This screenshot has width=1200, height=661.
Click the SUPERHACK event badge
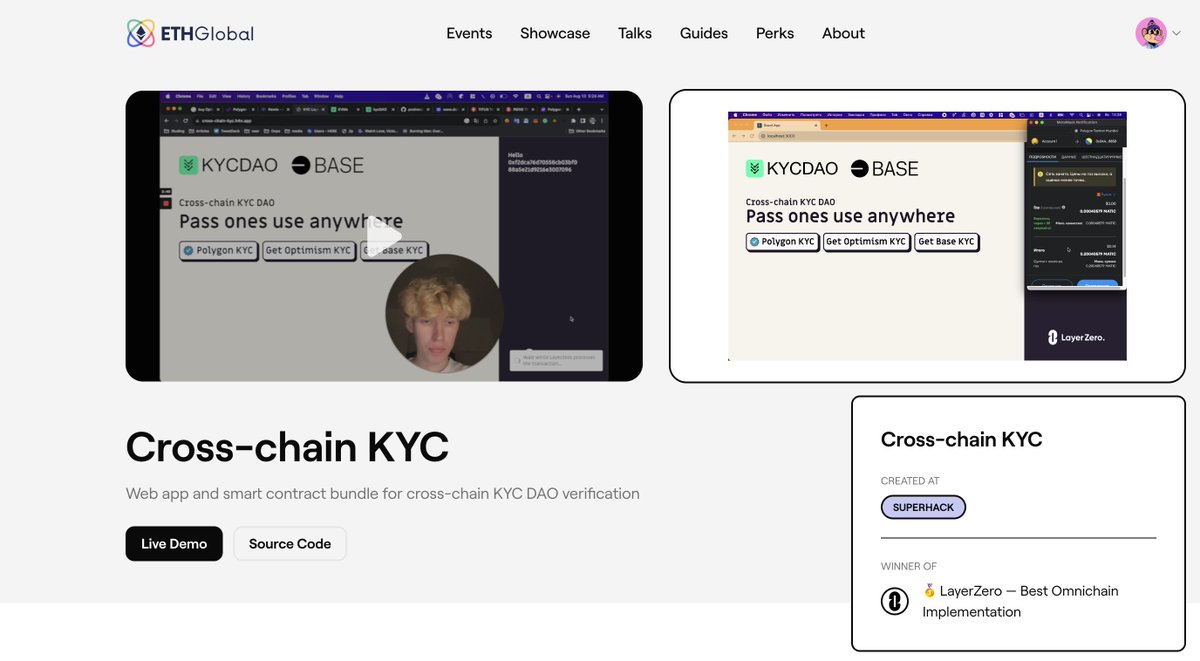click(923, 507)
